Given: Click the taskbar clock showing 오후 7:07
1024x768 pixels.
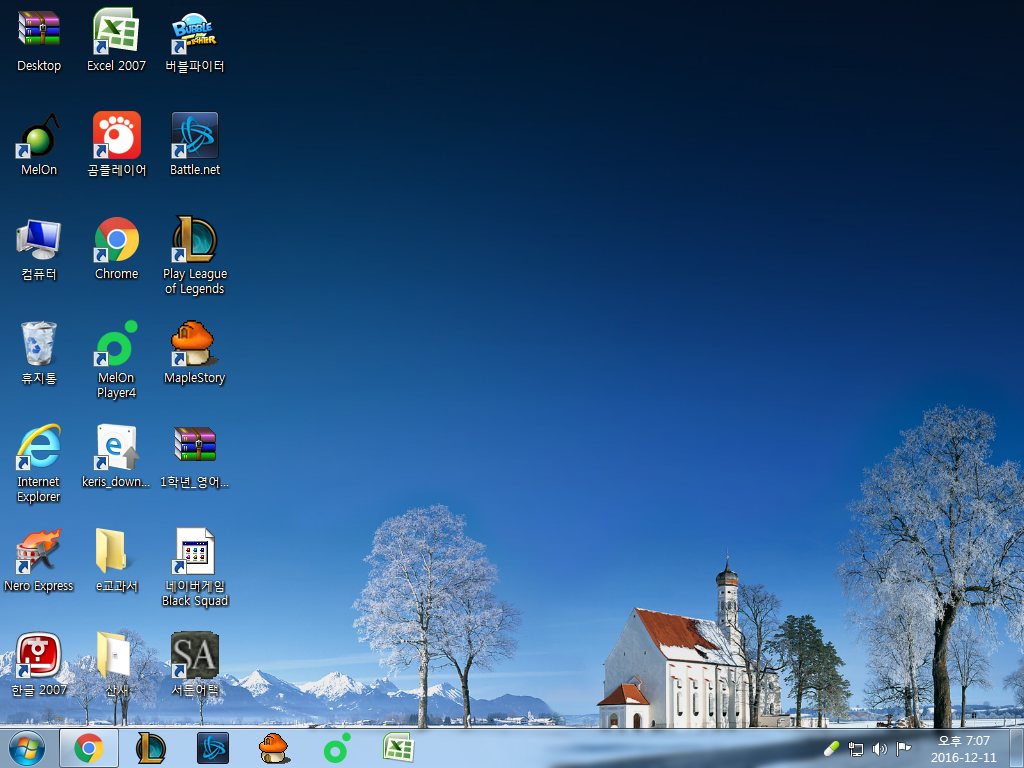Looking at the screenshot, I should point(963,748).
